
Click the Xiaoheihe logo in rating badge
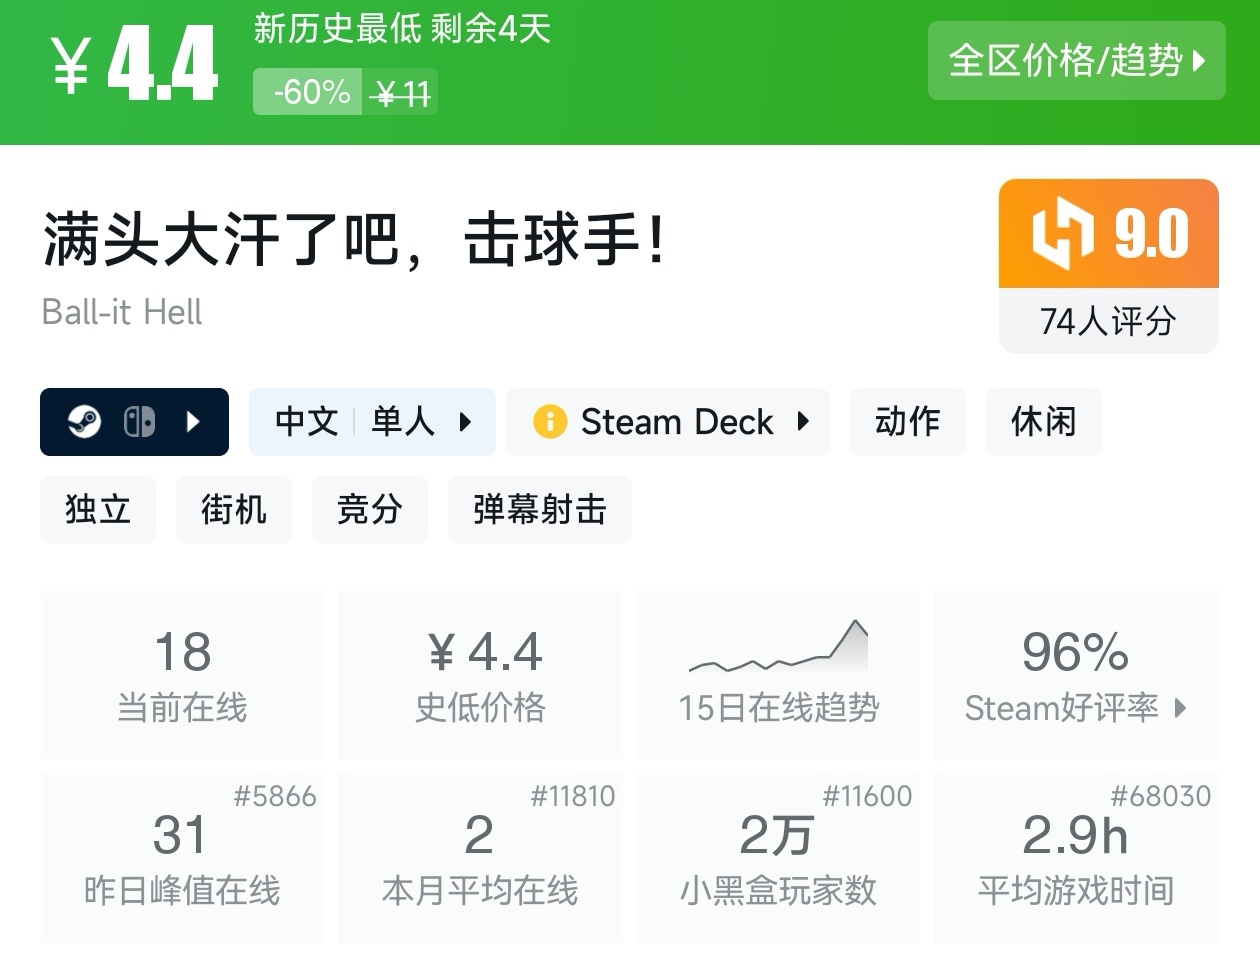1062,234
